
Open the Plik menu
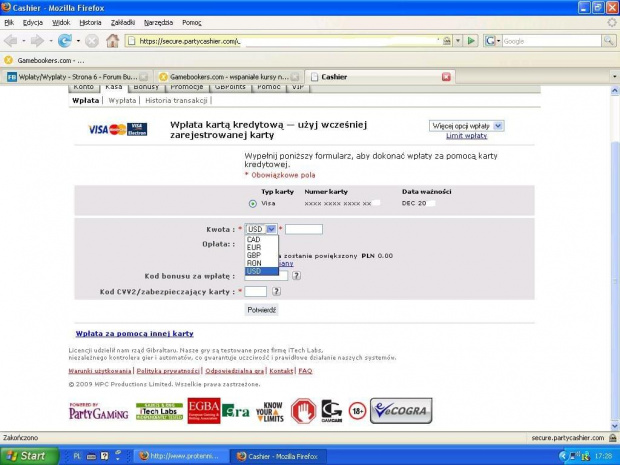(x=9, y=23)
